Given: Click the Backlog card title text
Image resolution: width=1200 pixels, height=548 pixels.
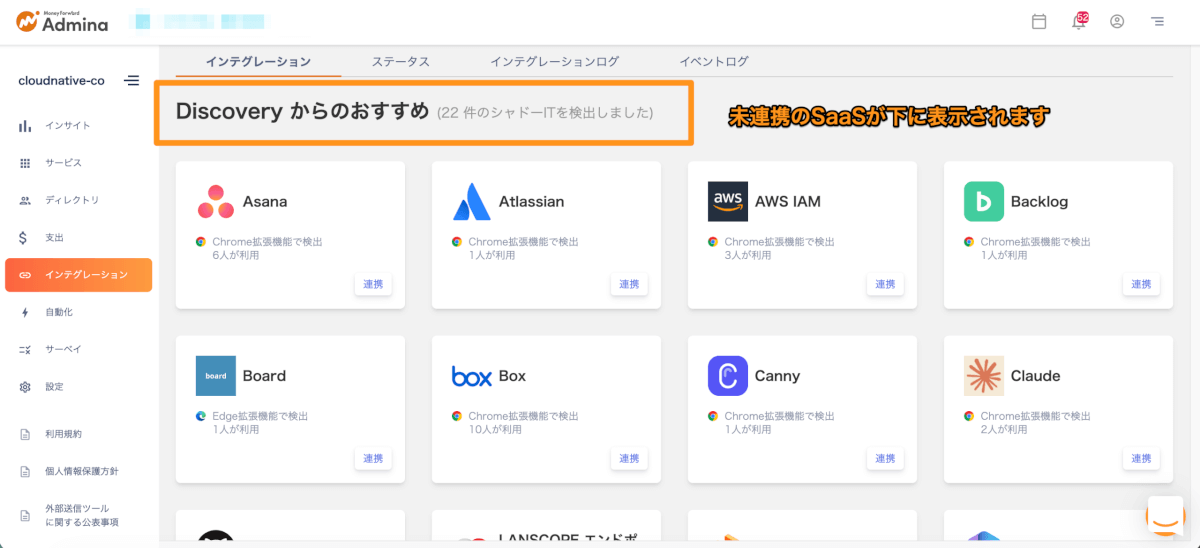Looking at the screenshot, I should tap(1039, 201).
